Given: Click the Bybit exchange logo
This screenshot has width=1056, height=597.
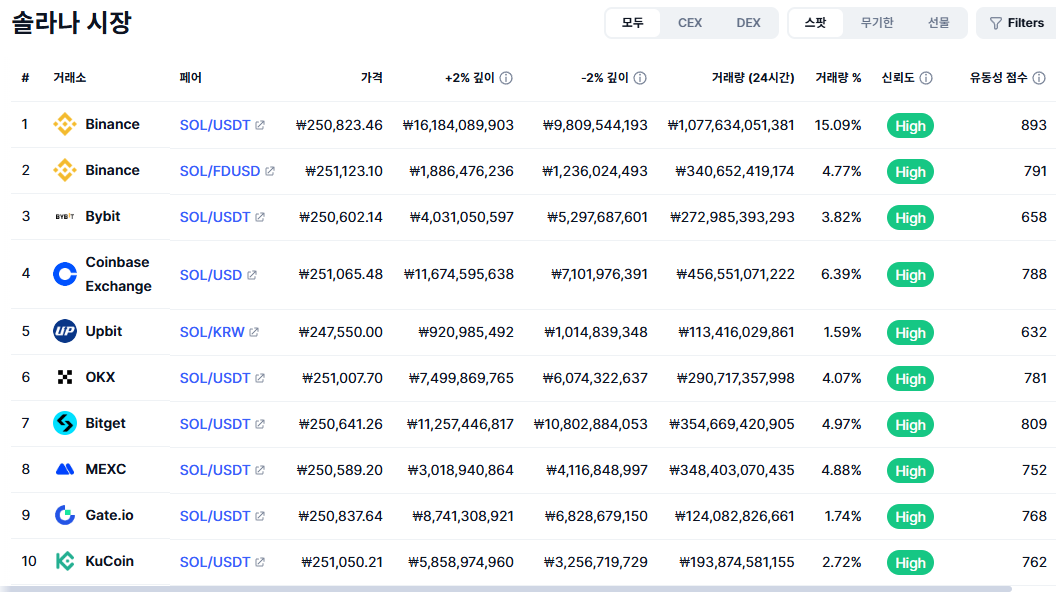Looking at the screenshot, I should point(65,216).
